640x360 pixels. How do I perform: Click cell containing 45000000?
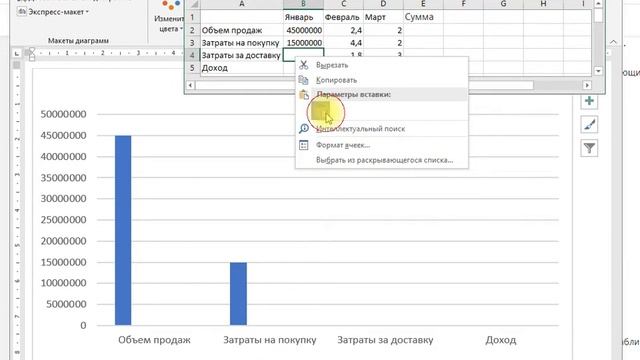coord(303,30)
